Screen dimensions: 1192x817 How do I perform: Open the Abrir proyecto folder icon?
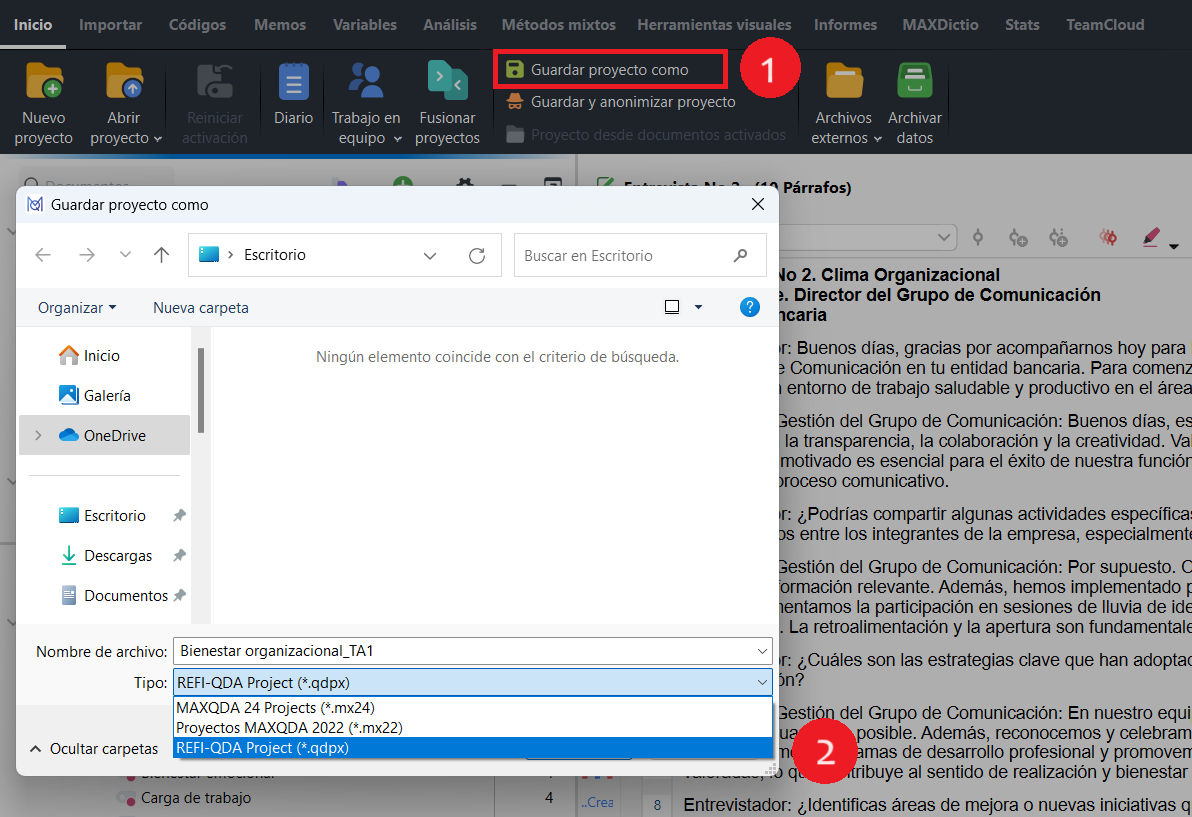point(124,81)
